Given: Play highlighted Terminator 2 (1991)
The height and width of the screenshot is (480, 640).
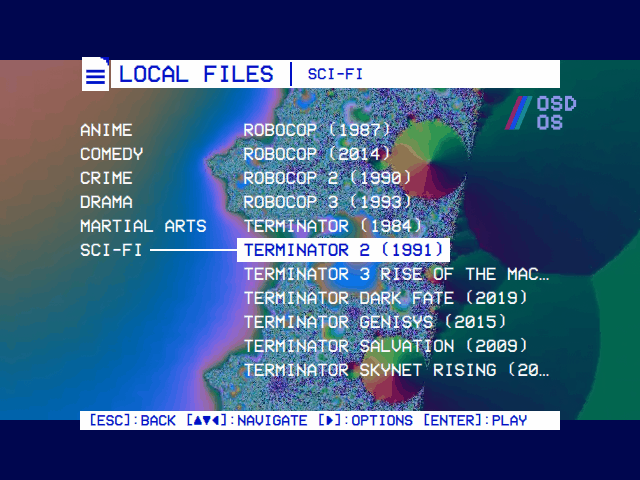Looking at the screenshot, I should [343, 250].
